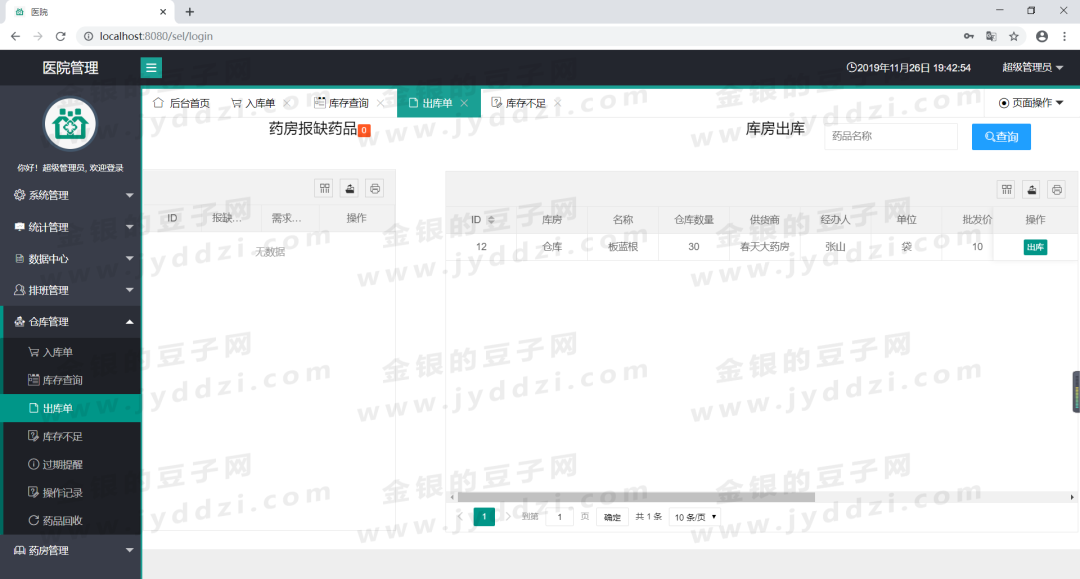
Task: Open 操作记录 in the sidebar
Action: coord(72,493)
